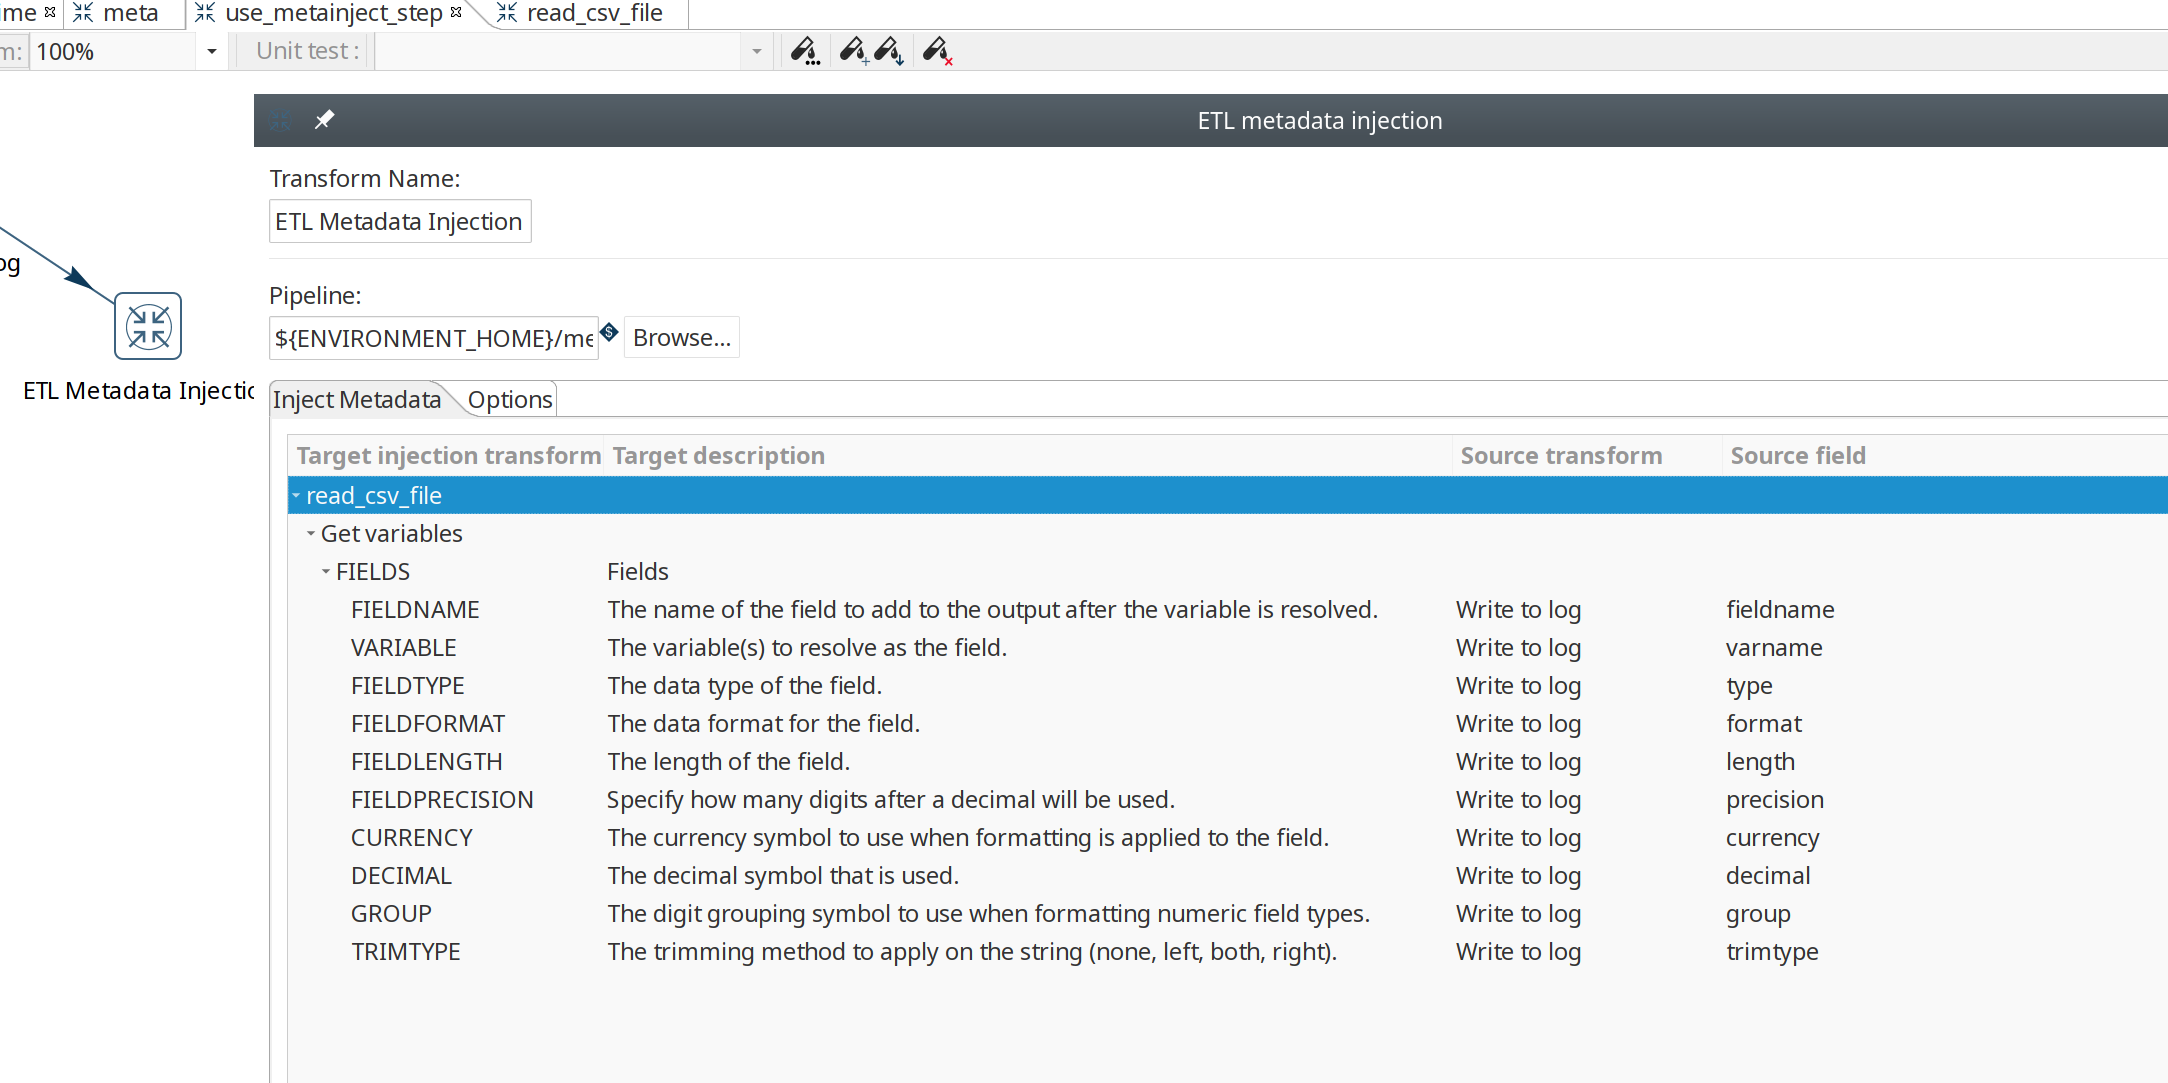Click the Source transform column header
This screenshot has height=1083, width=2168.
[x=1560, y=455]
